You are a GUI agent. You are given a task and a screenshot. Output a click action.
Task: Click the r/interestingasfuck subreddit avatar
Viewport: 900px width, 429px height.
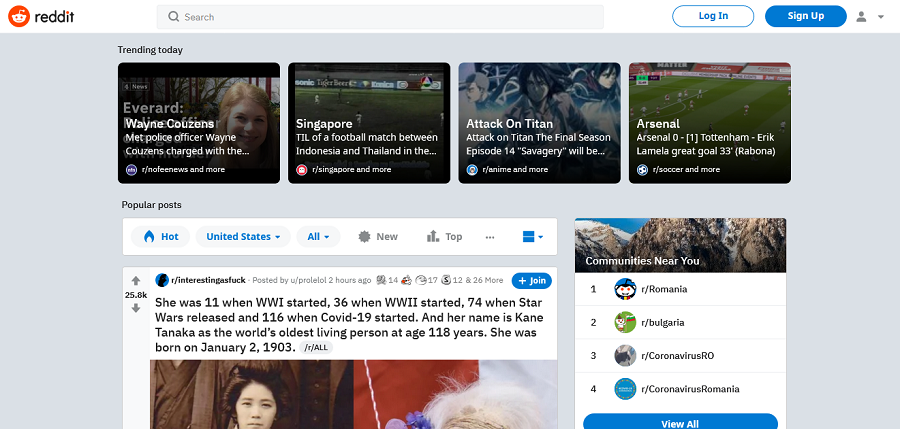click(162, 280)
